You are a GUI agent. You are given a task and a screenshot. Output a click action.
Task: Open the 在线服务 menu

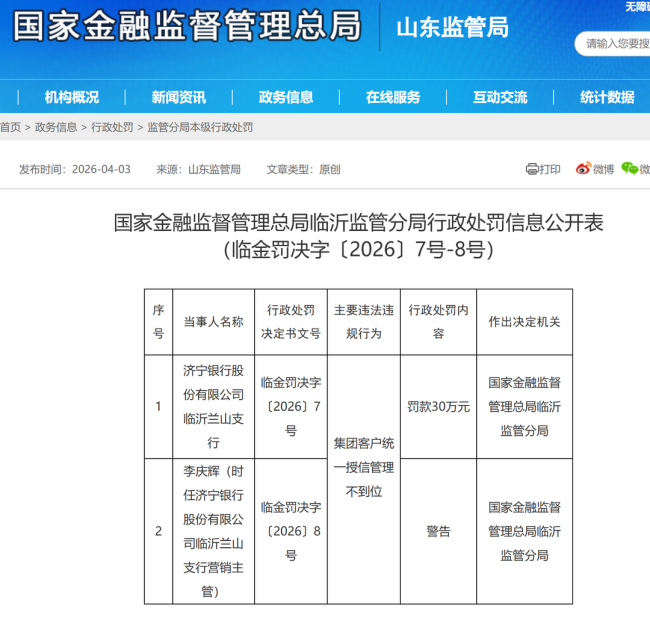pos(393,97)
